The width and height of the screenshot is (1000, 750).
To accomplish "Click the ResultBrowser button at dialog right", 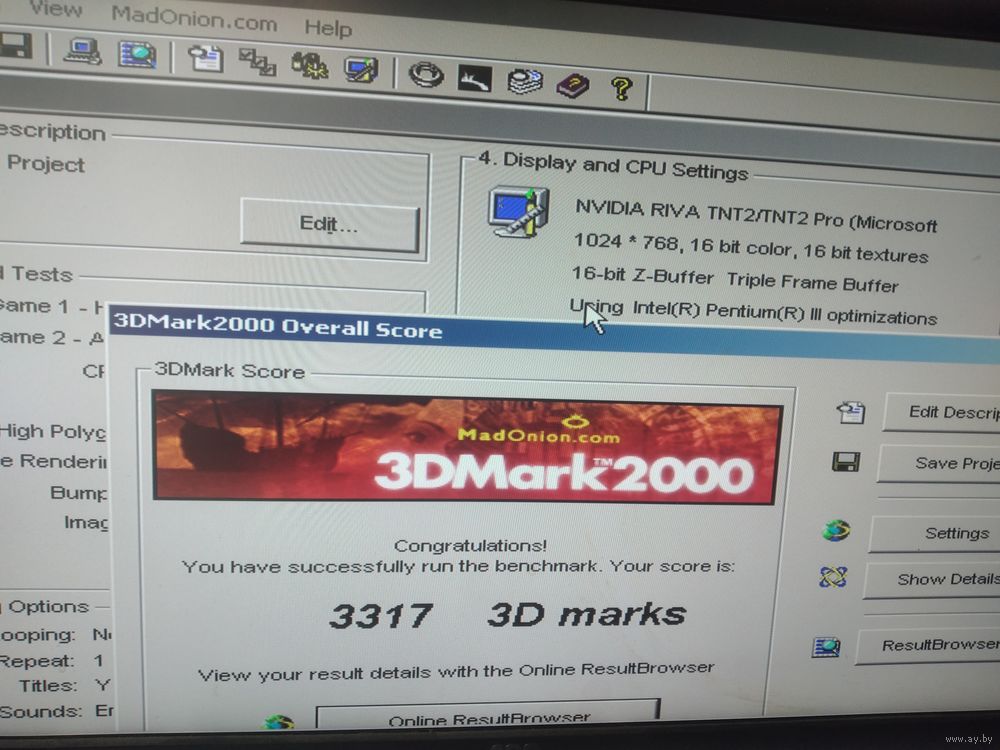I will [x=929, y=646].
